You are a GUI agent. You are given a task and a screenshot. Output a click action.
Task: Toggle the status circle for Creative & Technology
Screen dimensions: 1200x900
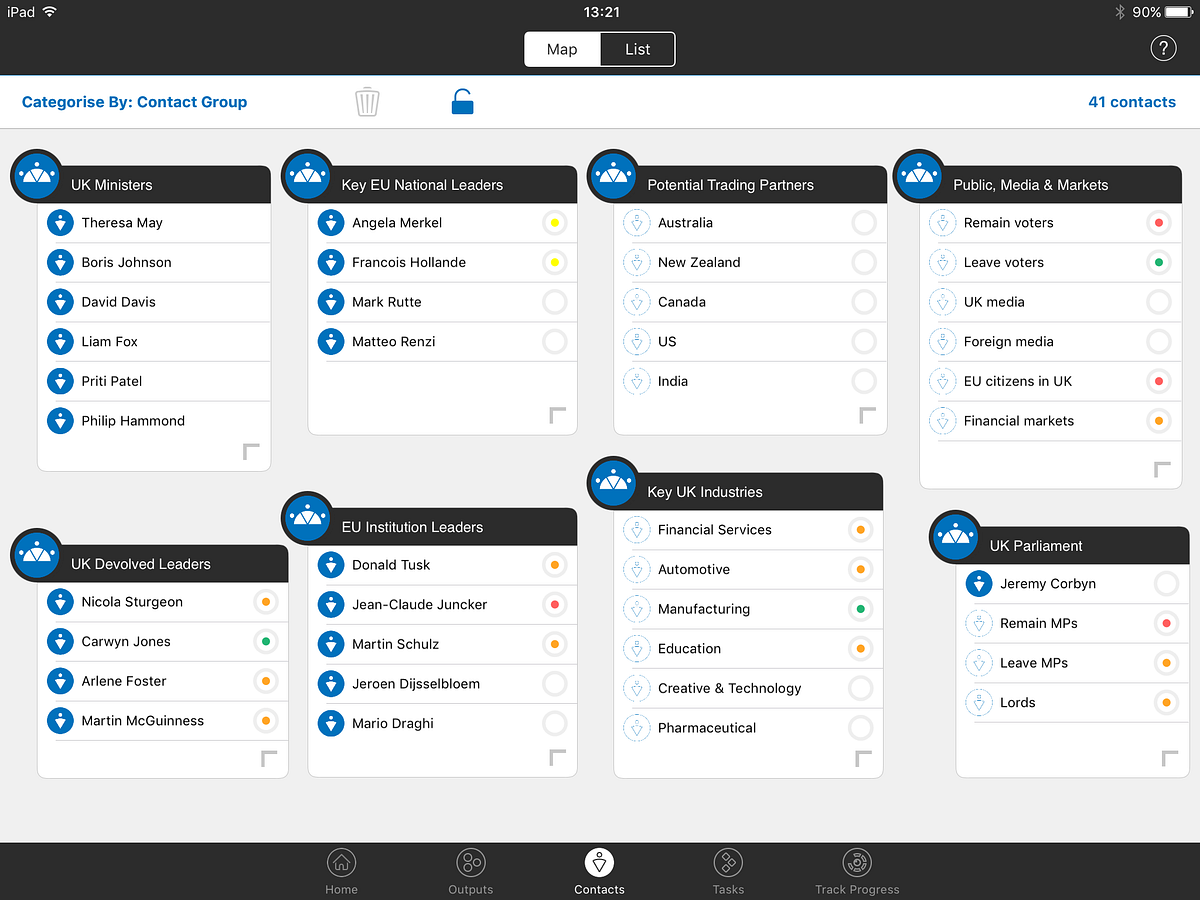coord(860,688)
